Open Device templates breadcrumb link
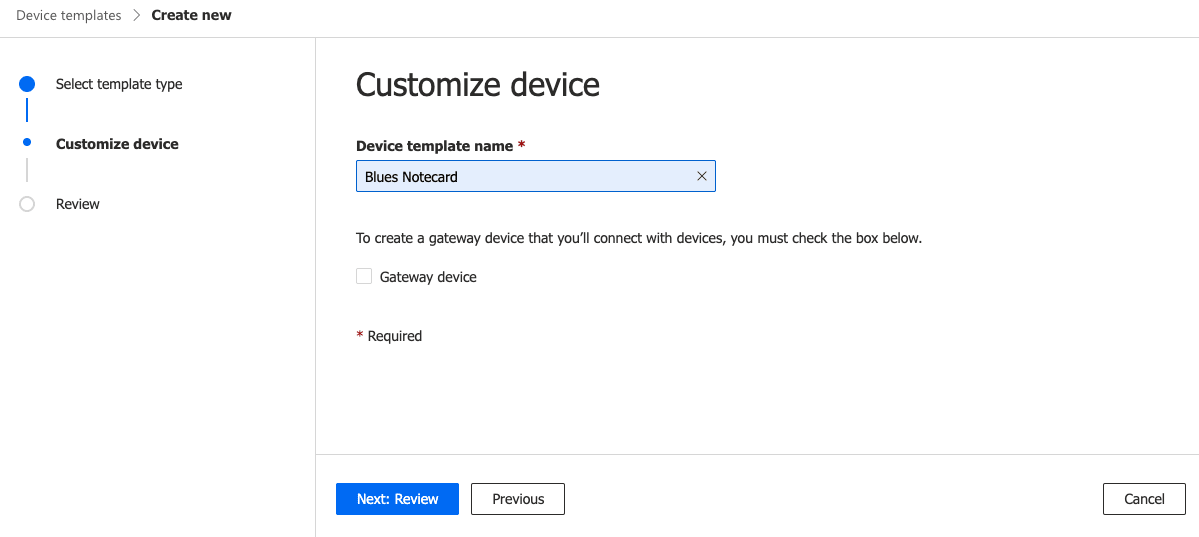 (x=69, y=15)
